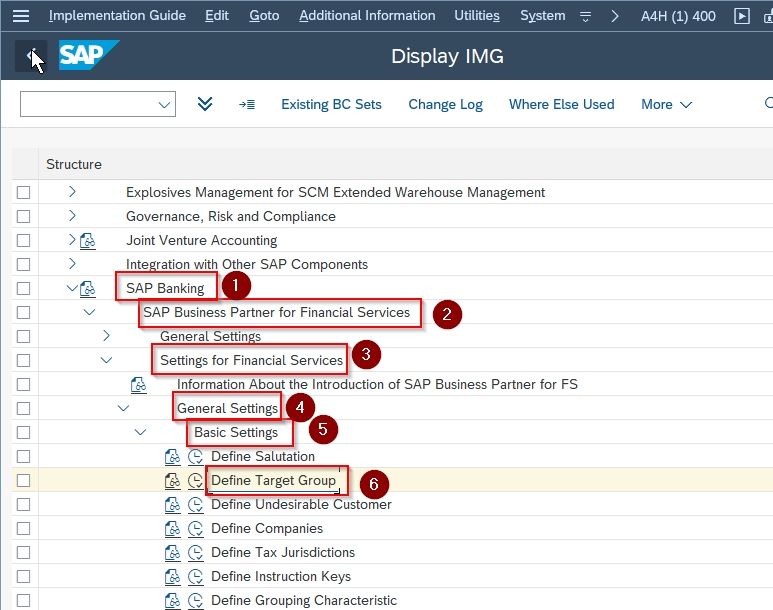Image resolution: width=773 pixels, height=610 pixels.
Task: Open the Implementation Guide menu
Action: tap(117, 16)
